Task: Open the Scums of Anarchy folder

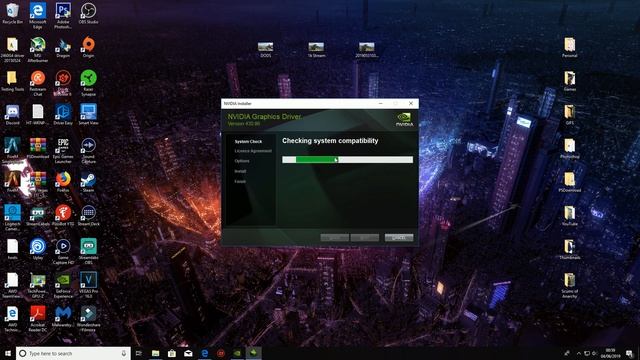Action: (x=569, y=285)
